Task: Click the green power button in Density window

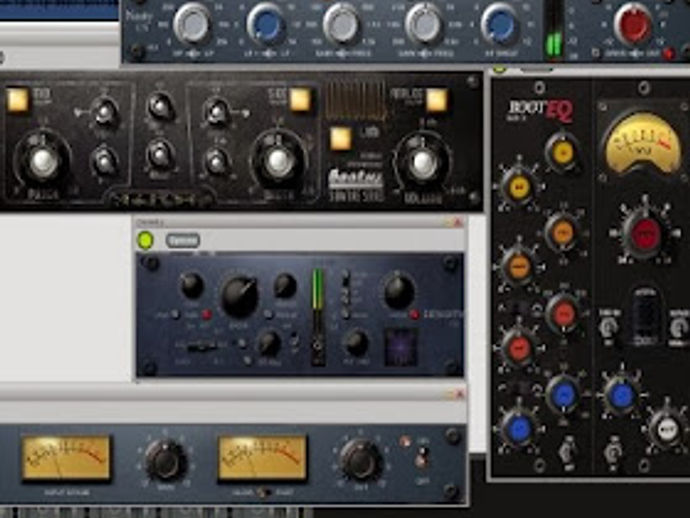Action: [145, 240]
